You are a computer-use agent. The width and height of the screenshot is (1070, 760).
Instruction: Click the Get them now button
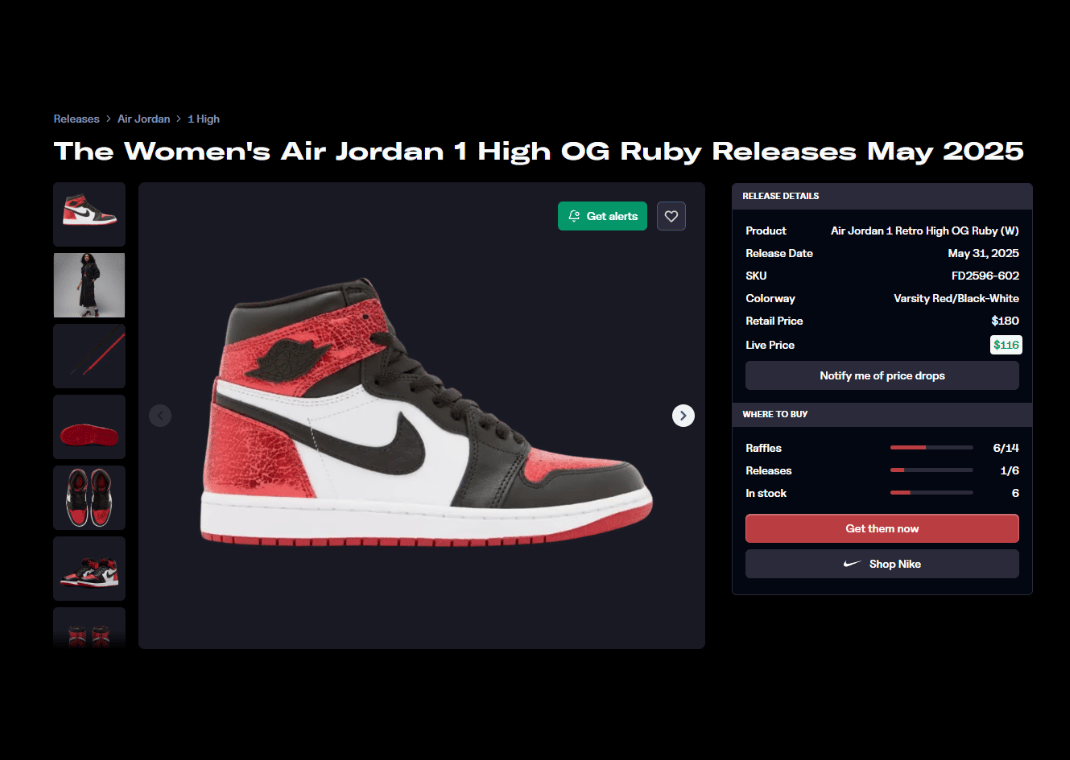point(882,529)
